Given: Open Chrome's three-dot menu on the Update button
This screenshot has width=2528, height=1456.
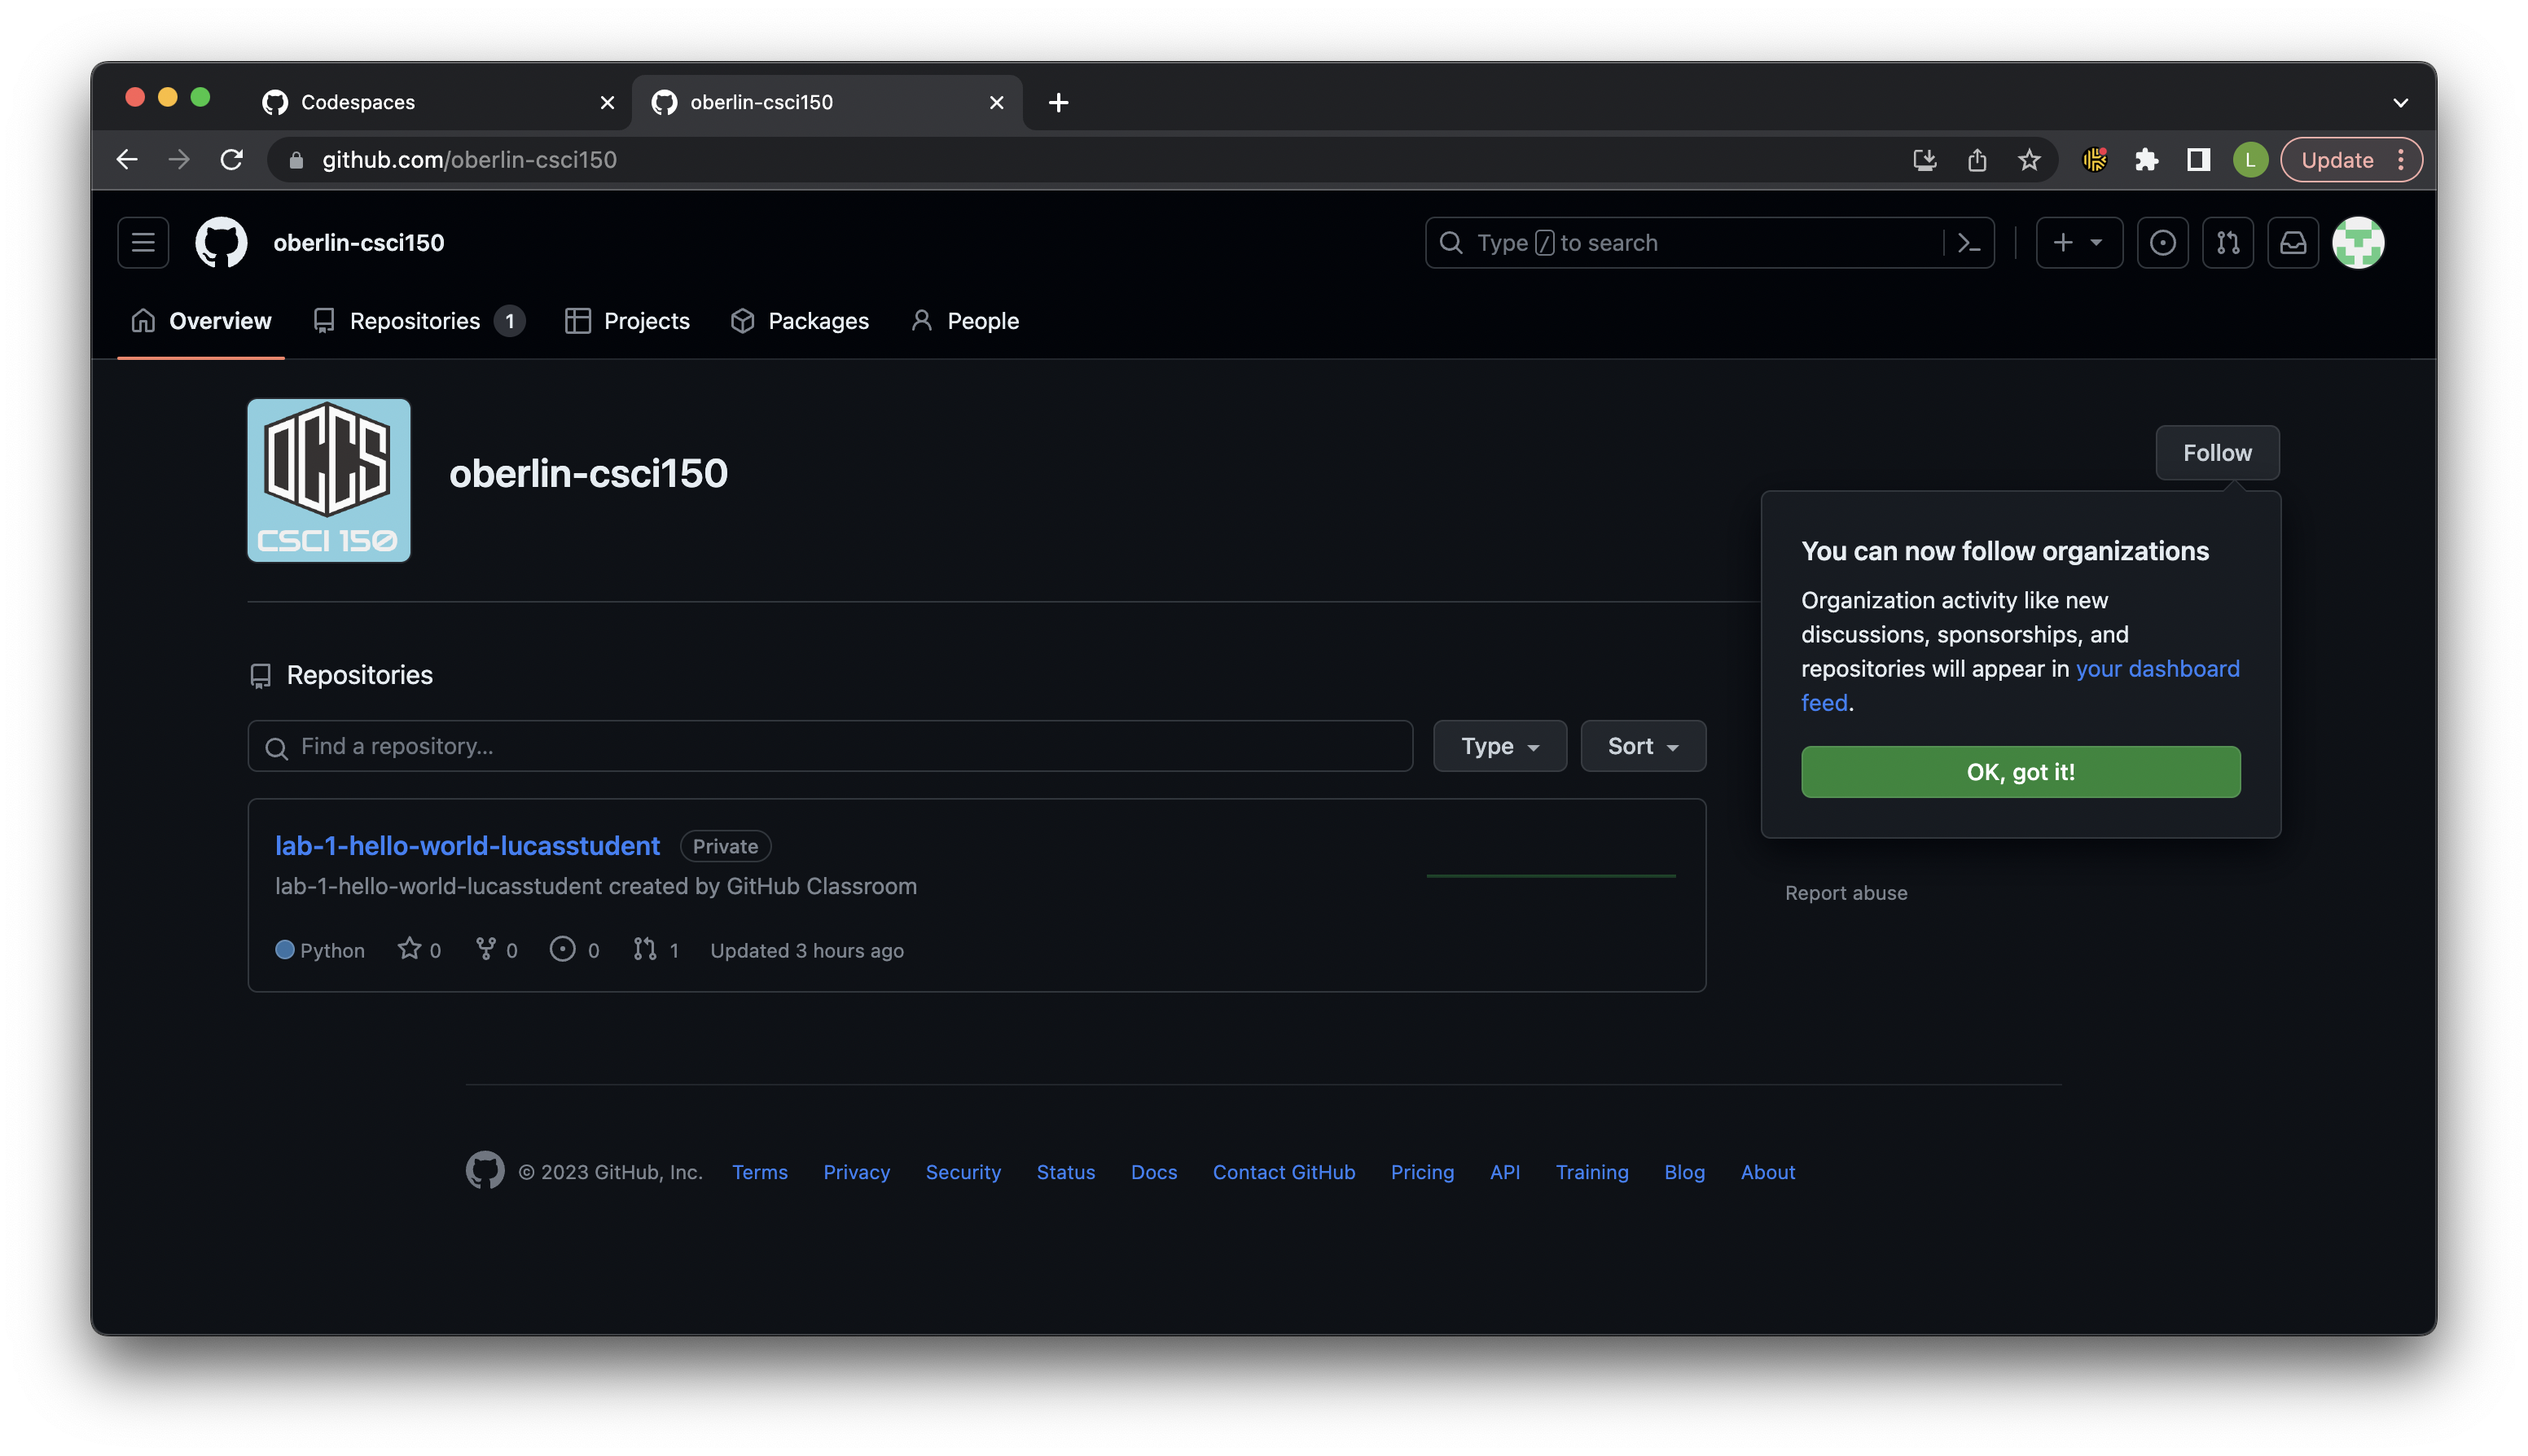Looking at the screenshot, I should [2401, 160].
